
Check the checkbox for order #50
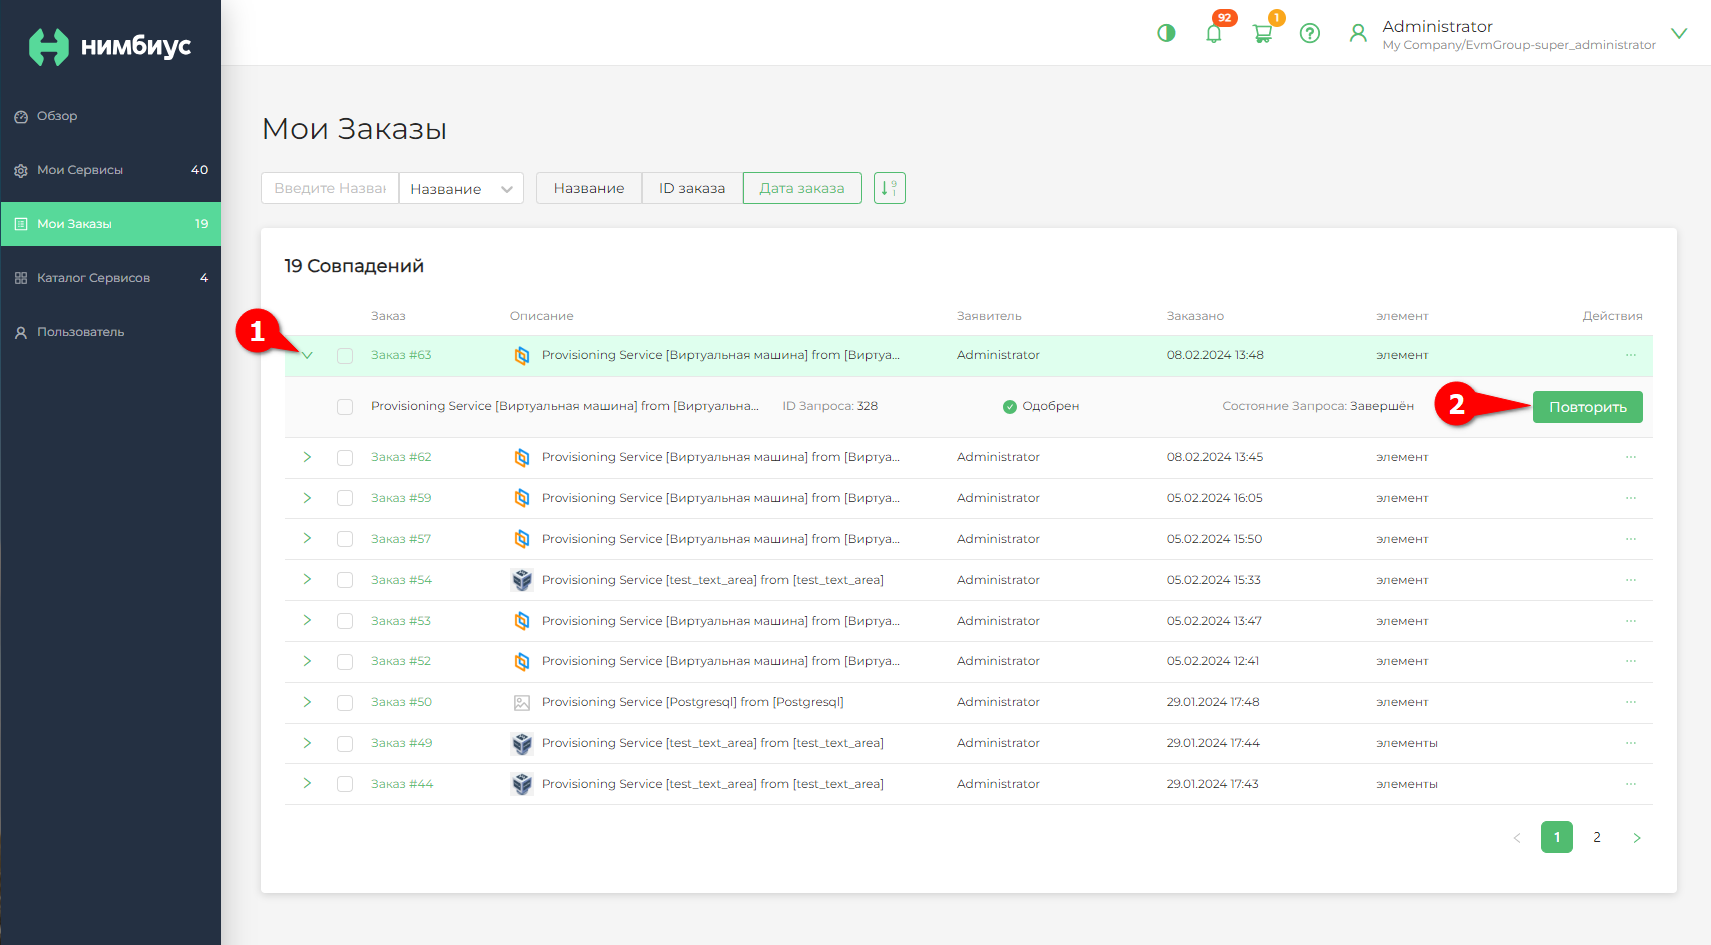[x=345, y=703]
